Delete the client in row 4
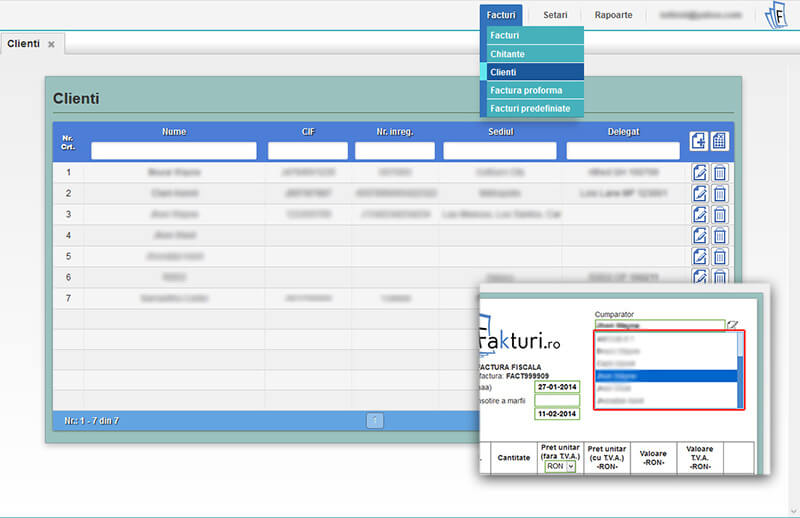This screenshot has width=800, height=518. tap(720, 235)
